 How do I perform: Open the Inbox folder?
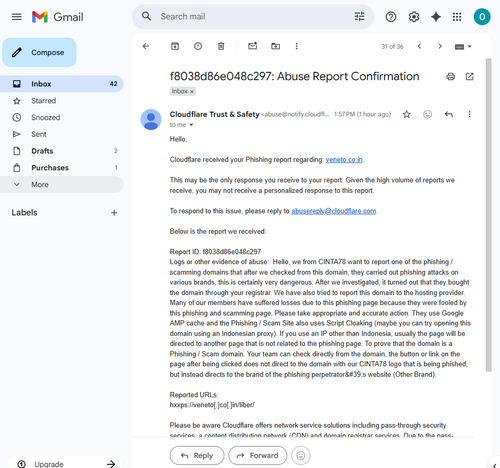[62, 84]
